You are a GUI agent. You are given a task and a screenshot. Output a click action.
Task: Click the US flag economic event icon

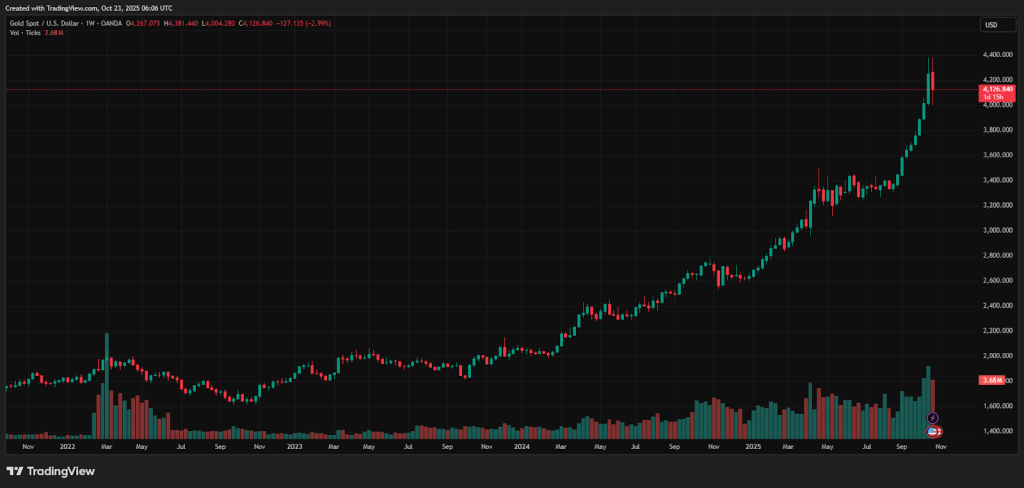(x=934, y=430)
